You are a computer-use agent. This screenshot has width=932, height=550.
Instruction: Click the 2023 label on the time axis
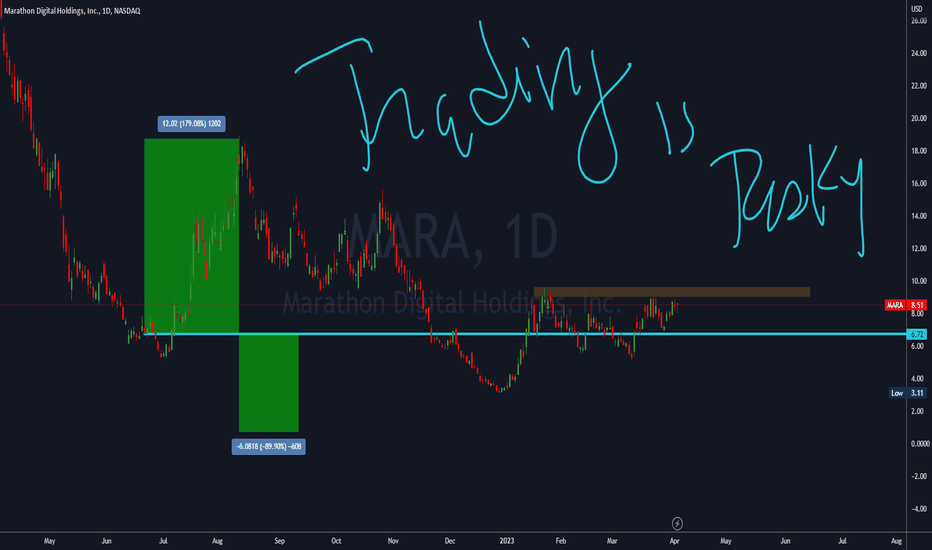tap(506, 541)
